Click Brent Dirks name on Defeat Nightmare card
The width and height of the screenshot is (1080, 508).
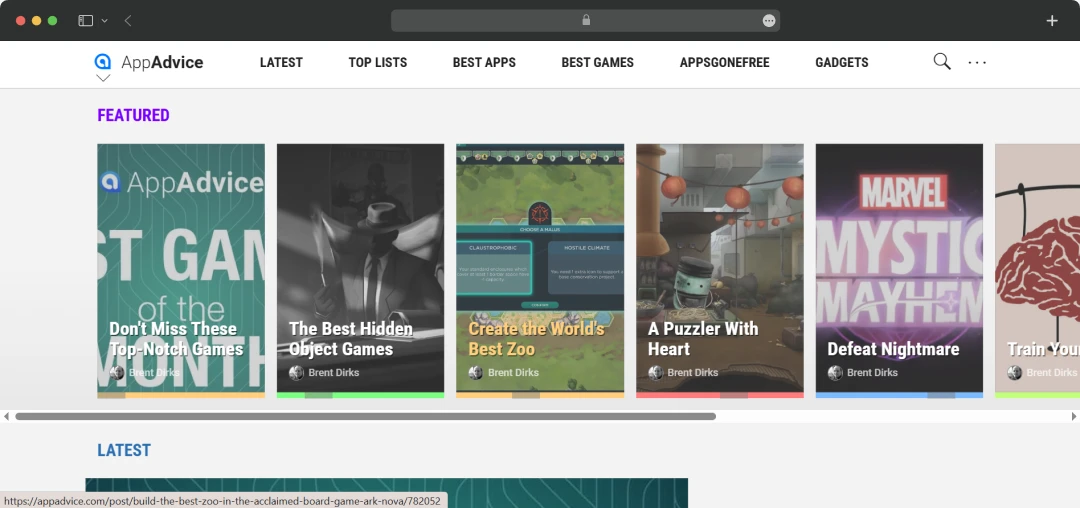872,372
